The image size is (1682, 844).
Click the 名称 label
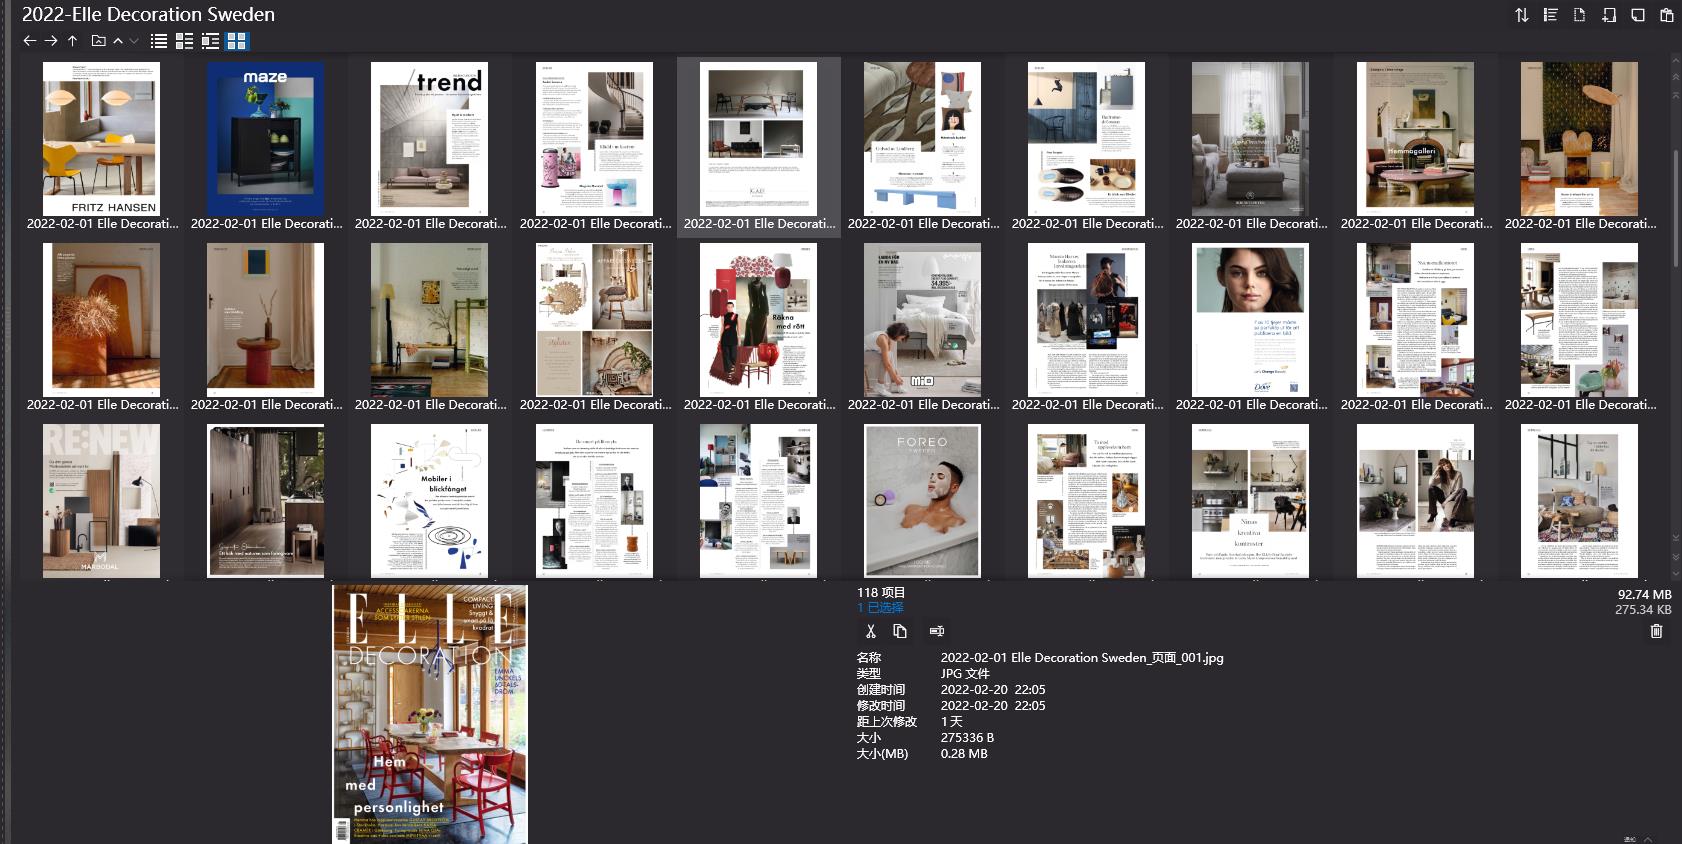pyautogui.click(x=869, y=657)
